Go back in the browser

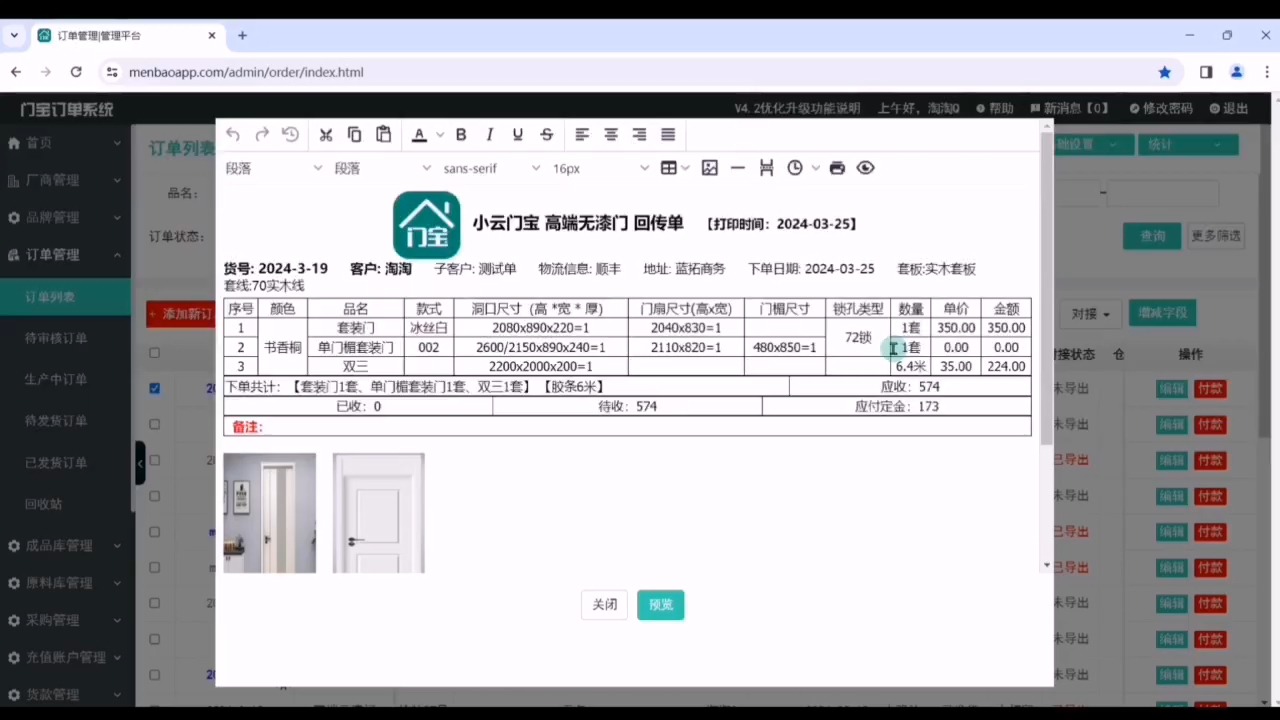(x=16, y=72)
